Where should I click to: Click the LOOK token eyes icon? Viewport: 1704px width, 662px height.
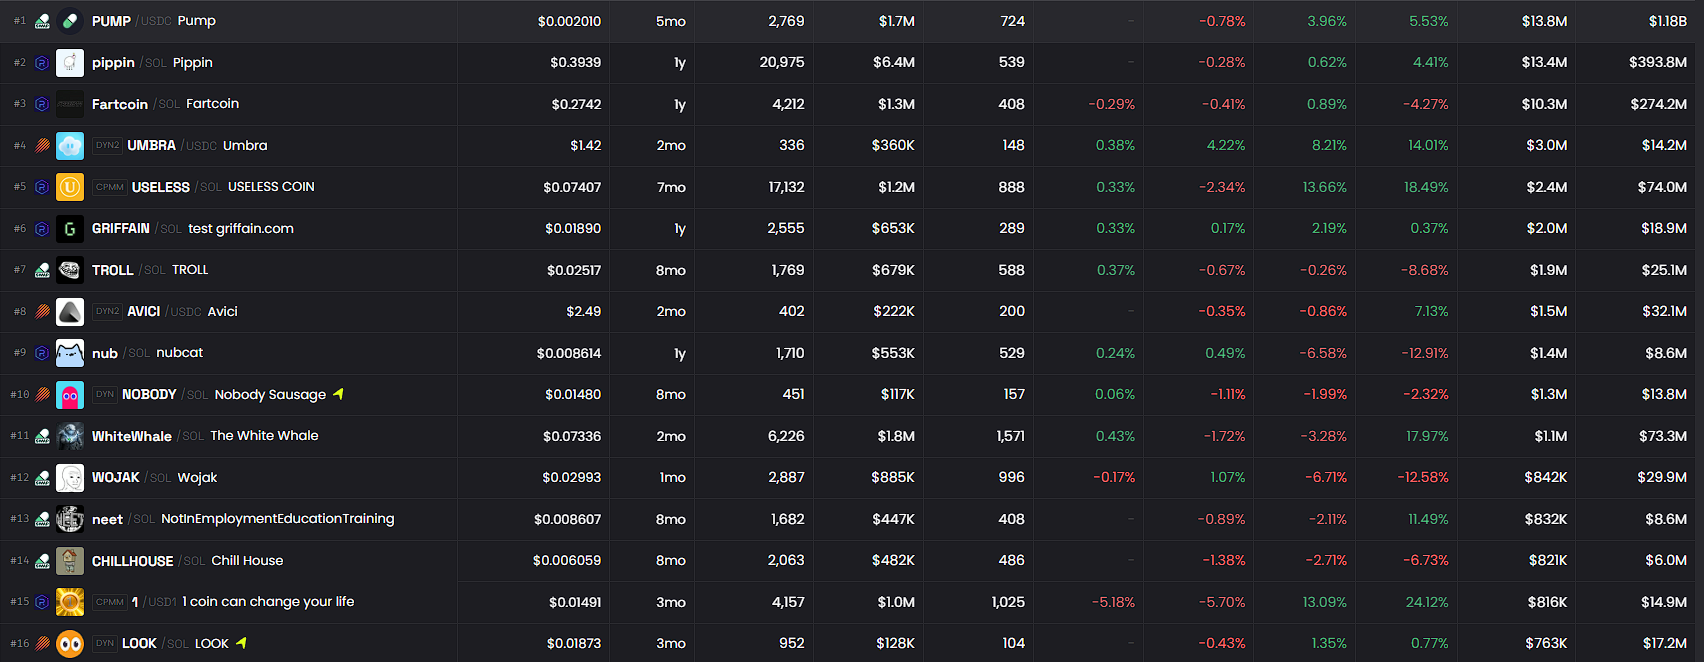point(70,644)
